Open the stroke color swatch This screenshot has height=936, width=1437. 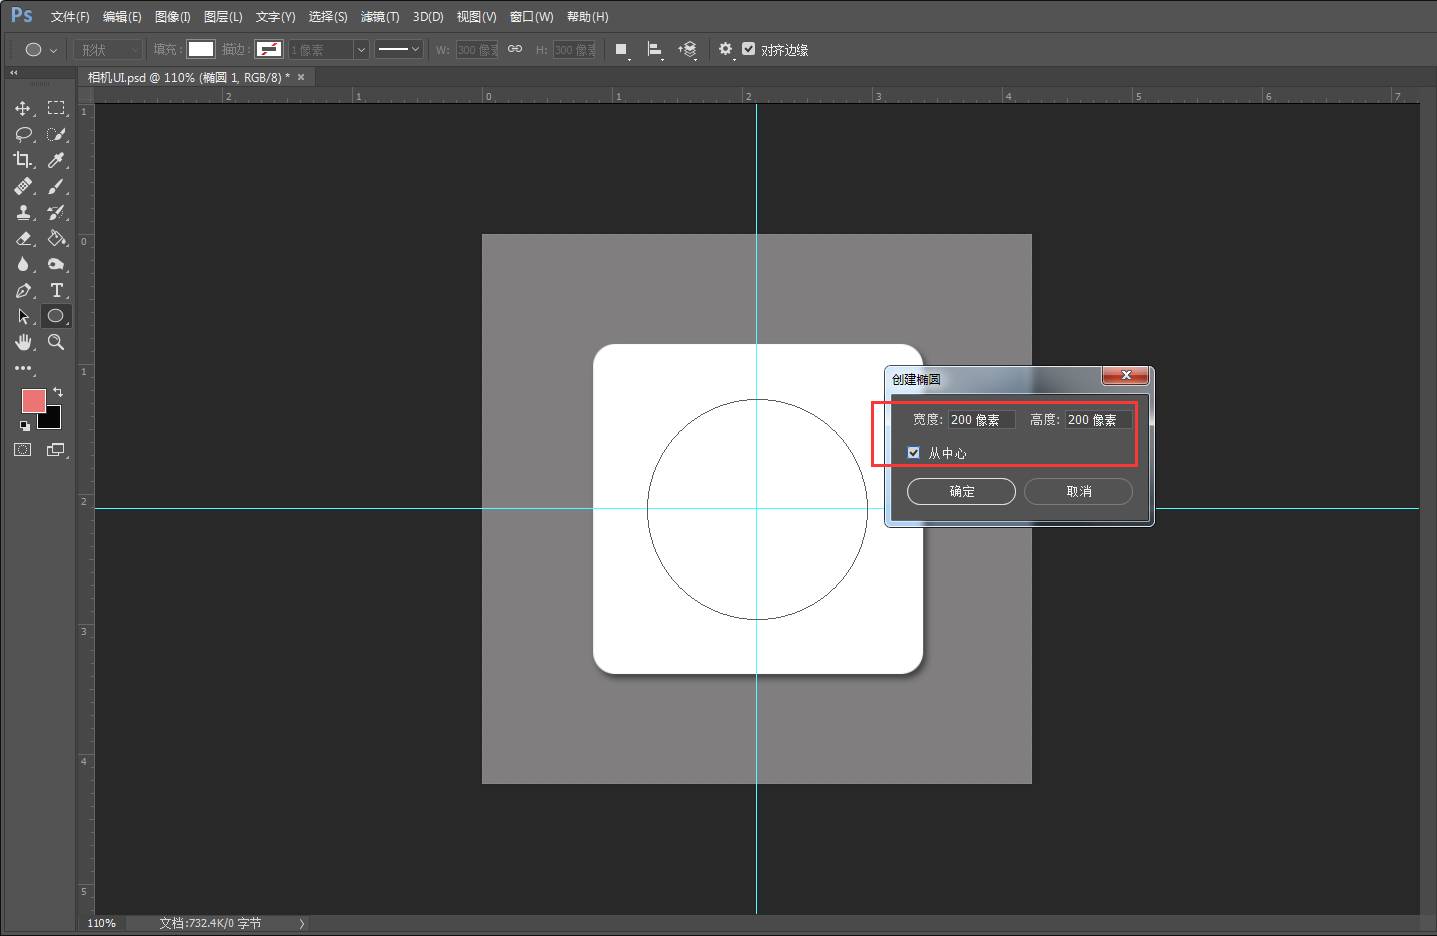269,49
